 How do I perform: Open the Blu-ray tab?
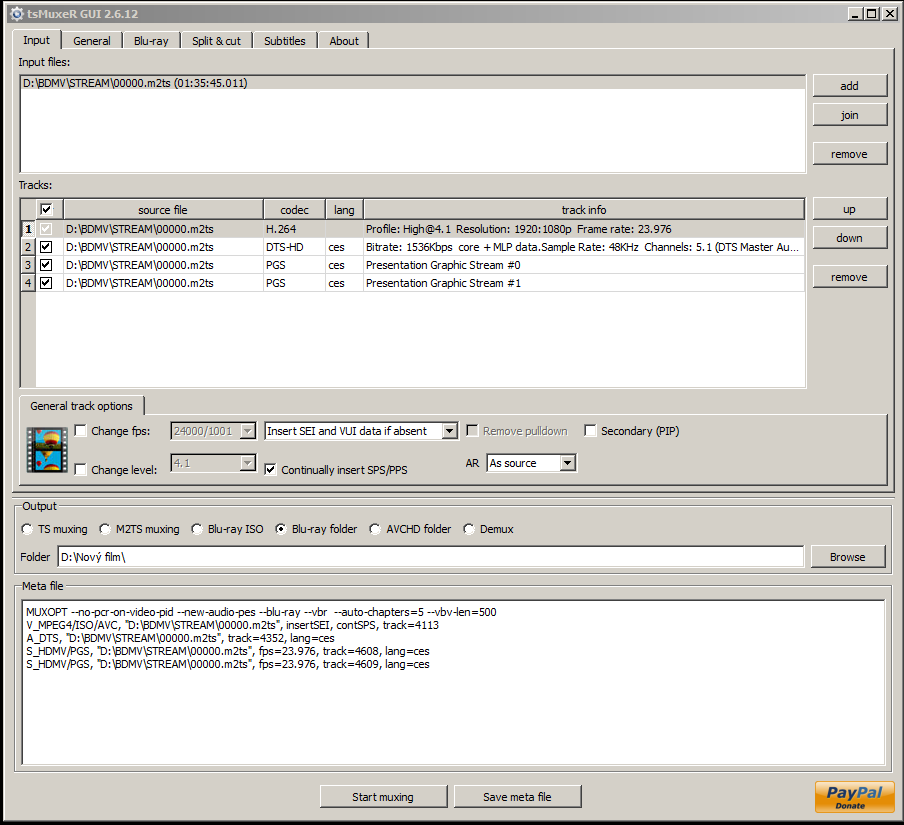coord(151,41)
